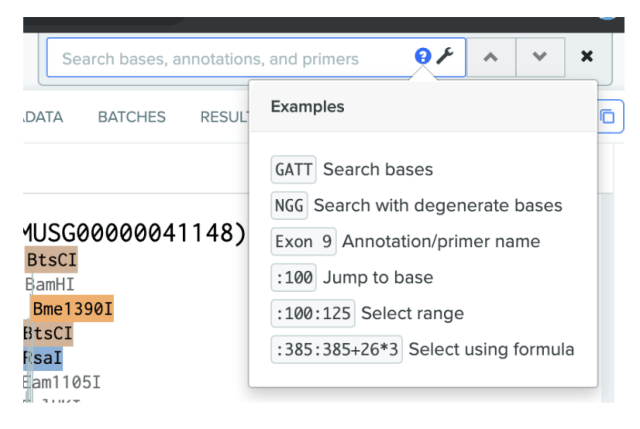
Task: Choose the :385:385+26*3 formula example
Action: click(336, 349)
